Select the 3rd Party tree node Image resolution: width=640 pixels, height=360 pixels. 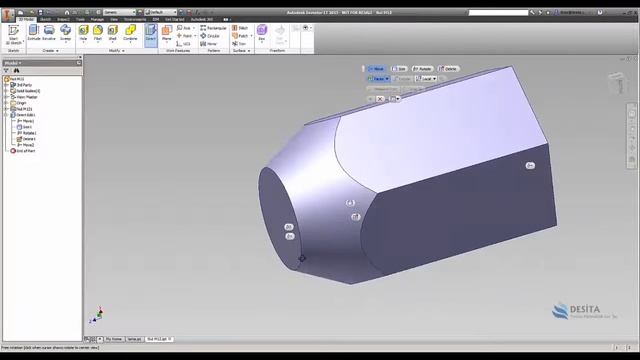tap(21, 85)
